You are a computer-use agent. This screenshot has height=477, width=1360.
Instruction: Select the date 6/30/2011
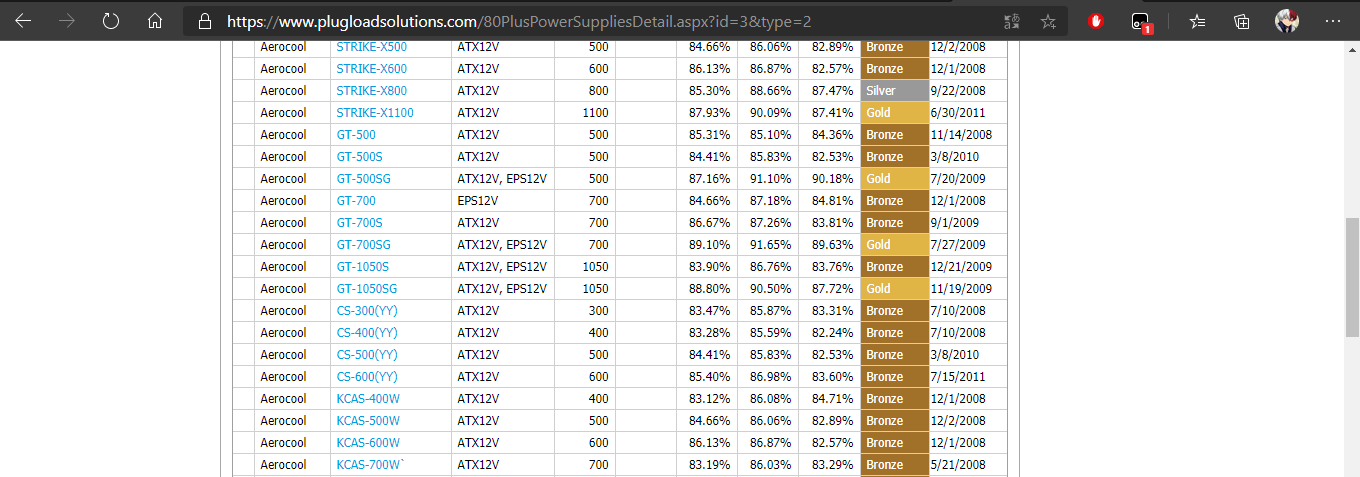(x=958, y=113)
